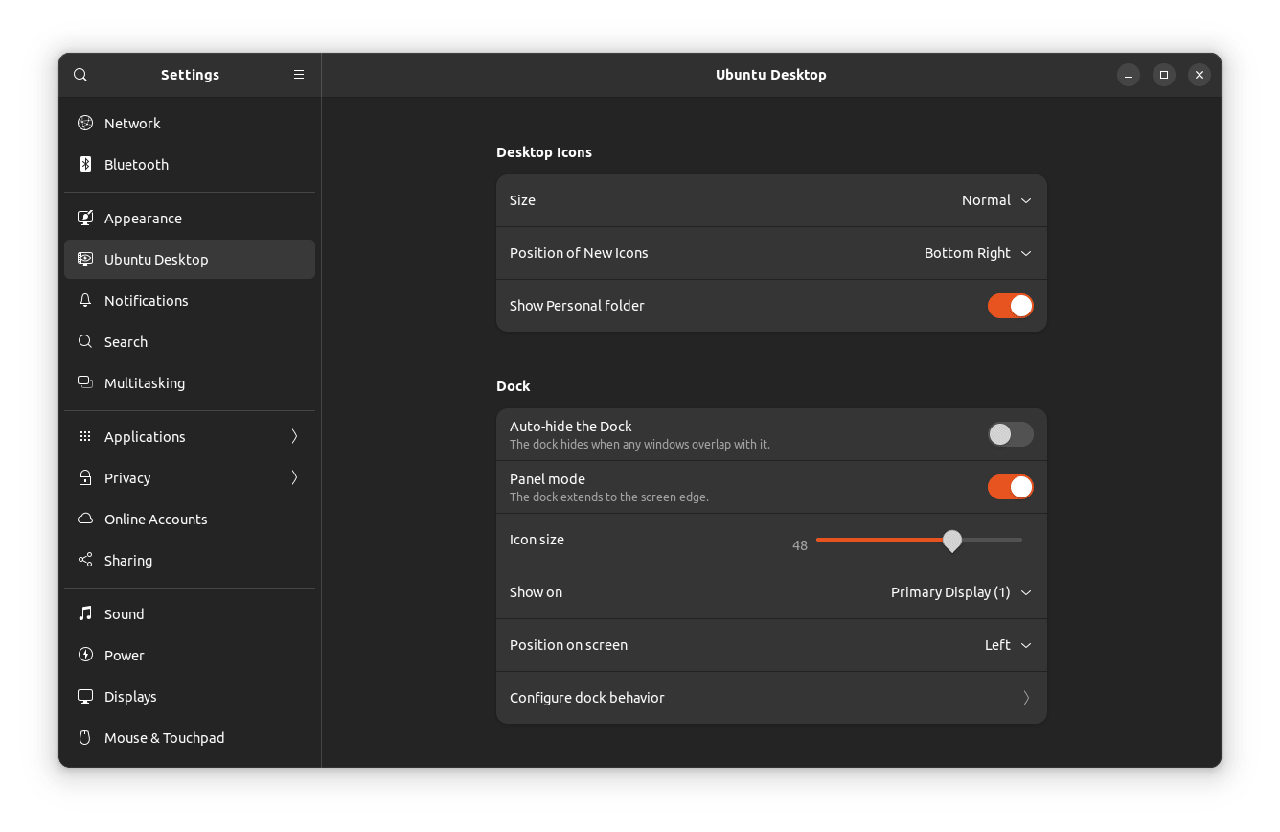Disable the Show Personal folder switch
Screen dimensions: 1280x832
[1010, 306]
